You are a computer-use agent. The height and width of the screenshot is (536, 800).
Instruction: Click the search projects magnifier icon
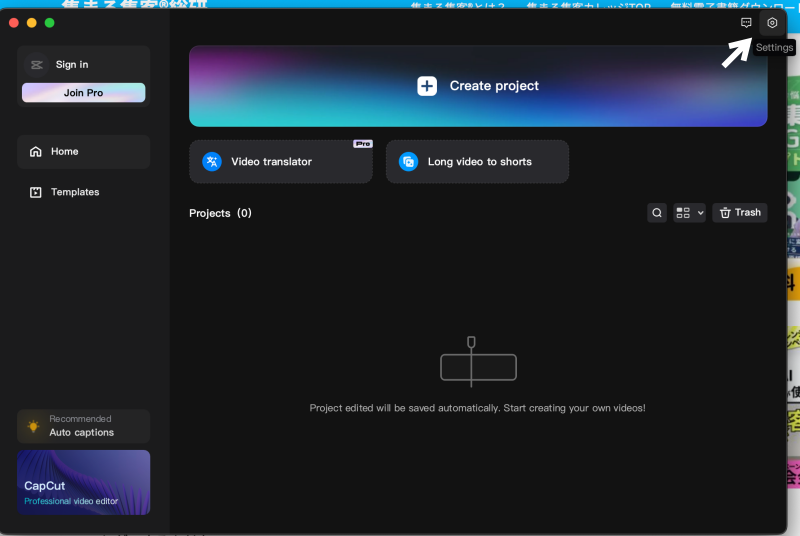657,213
